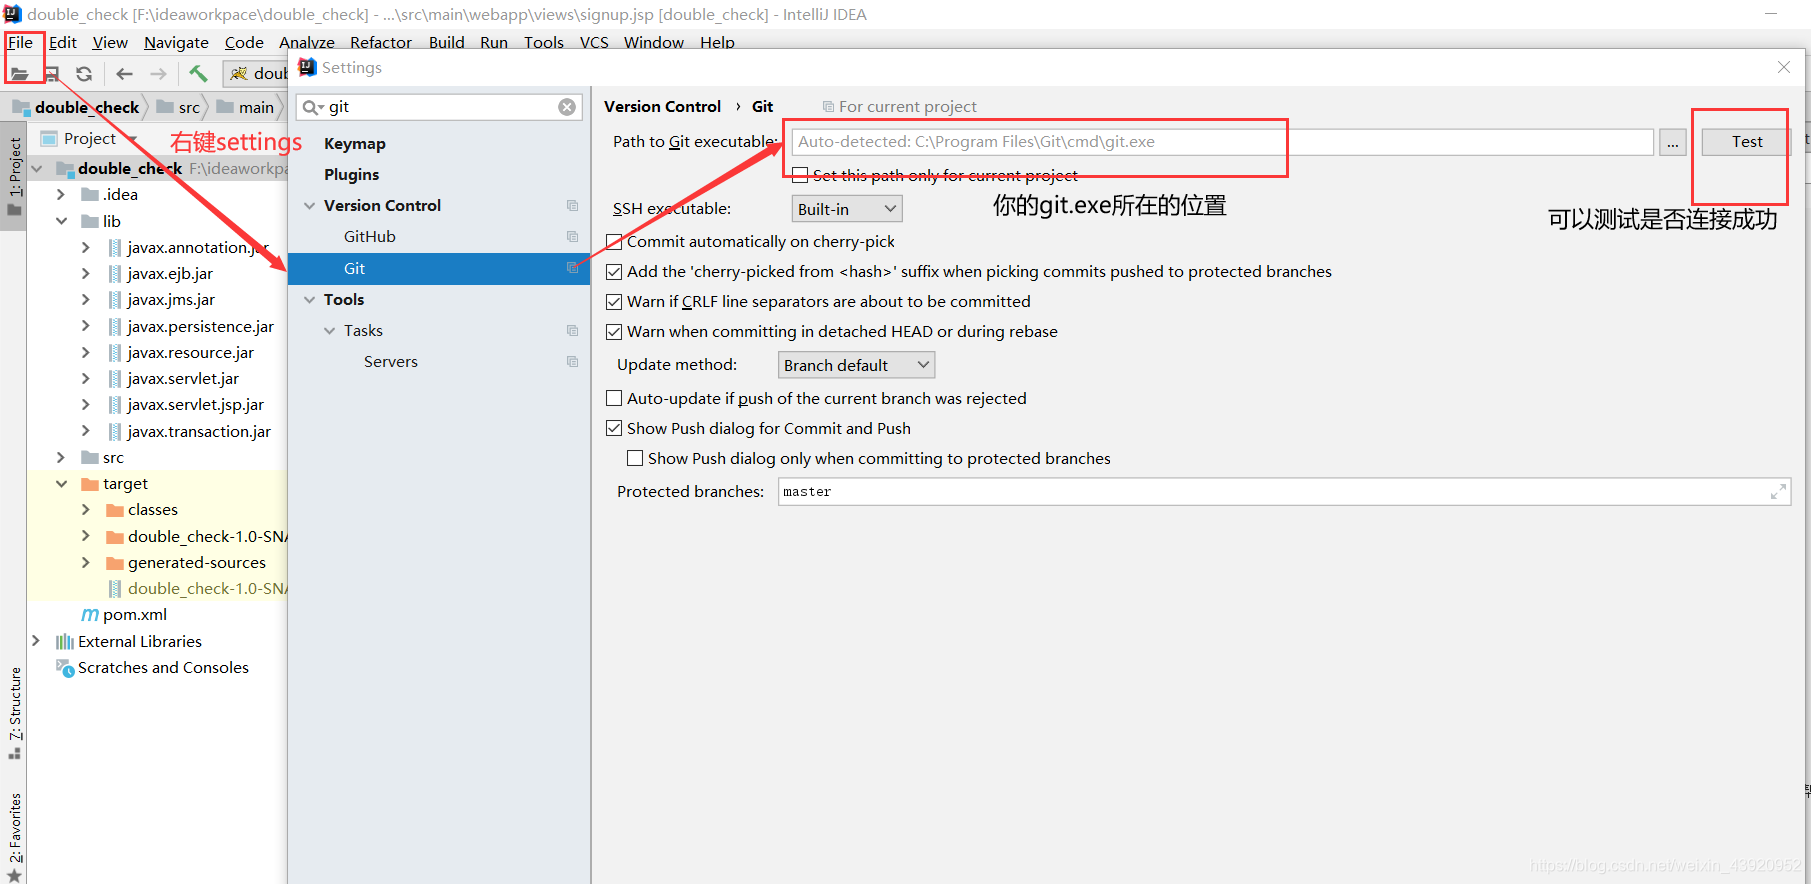Click the Save All toolbar icon
This screenshot has width=1811, height=884.
[x=52, y=74]
